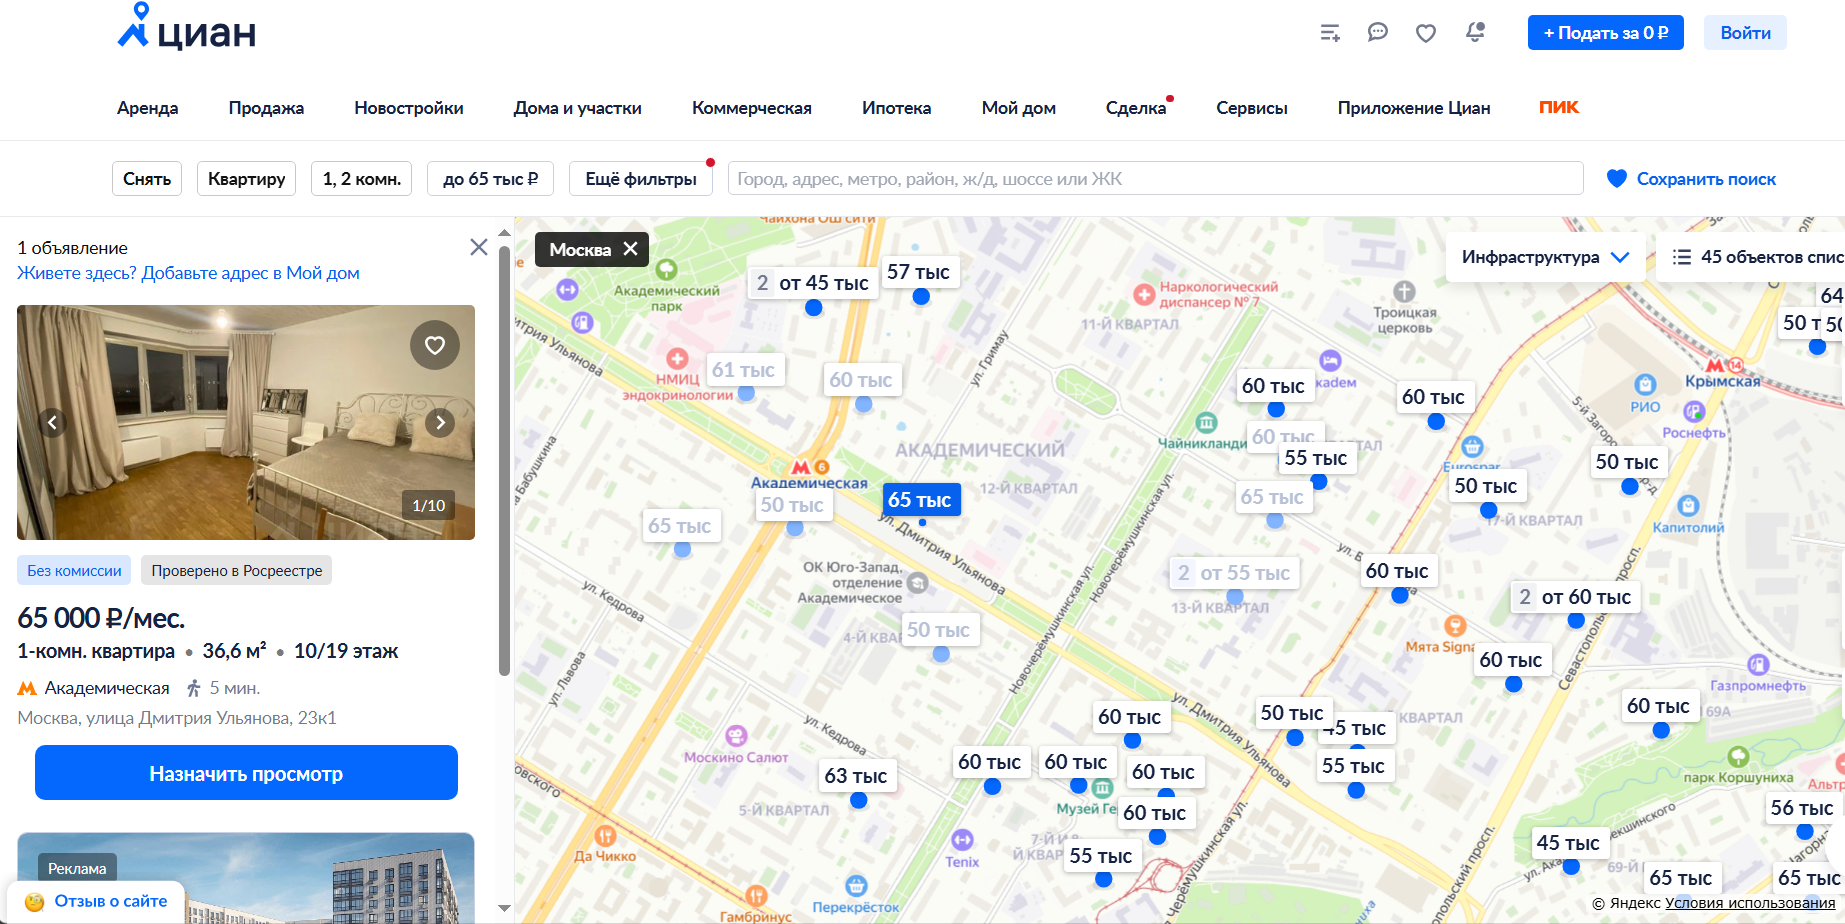Show the previous listing photo
This screenshot has height=924, width=1845.
click(x=53, y=423)
